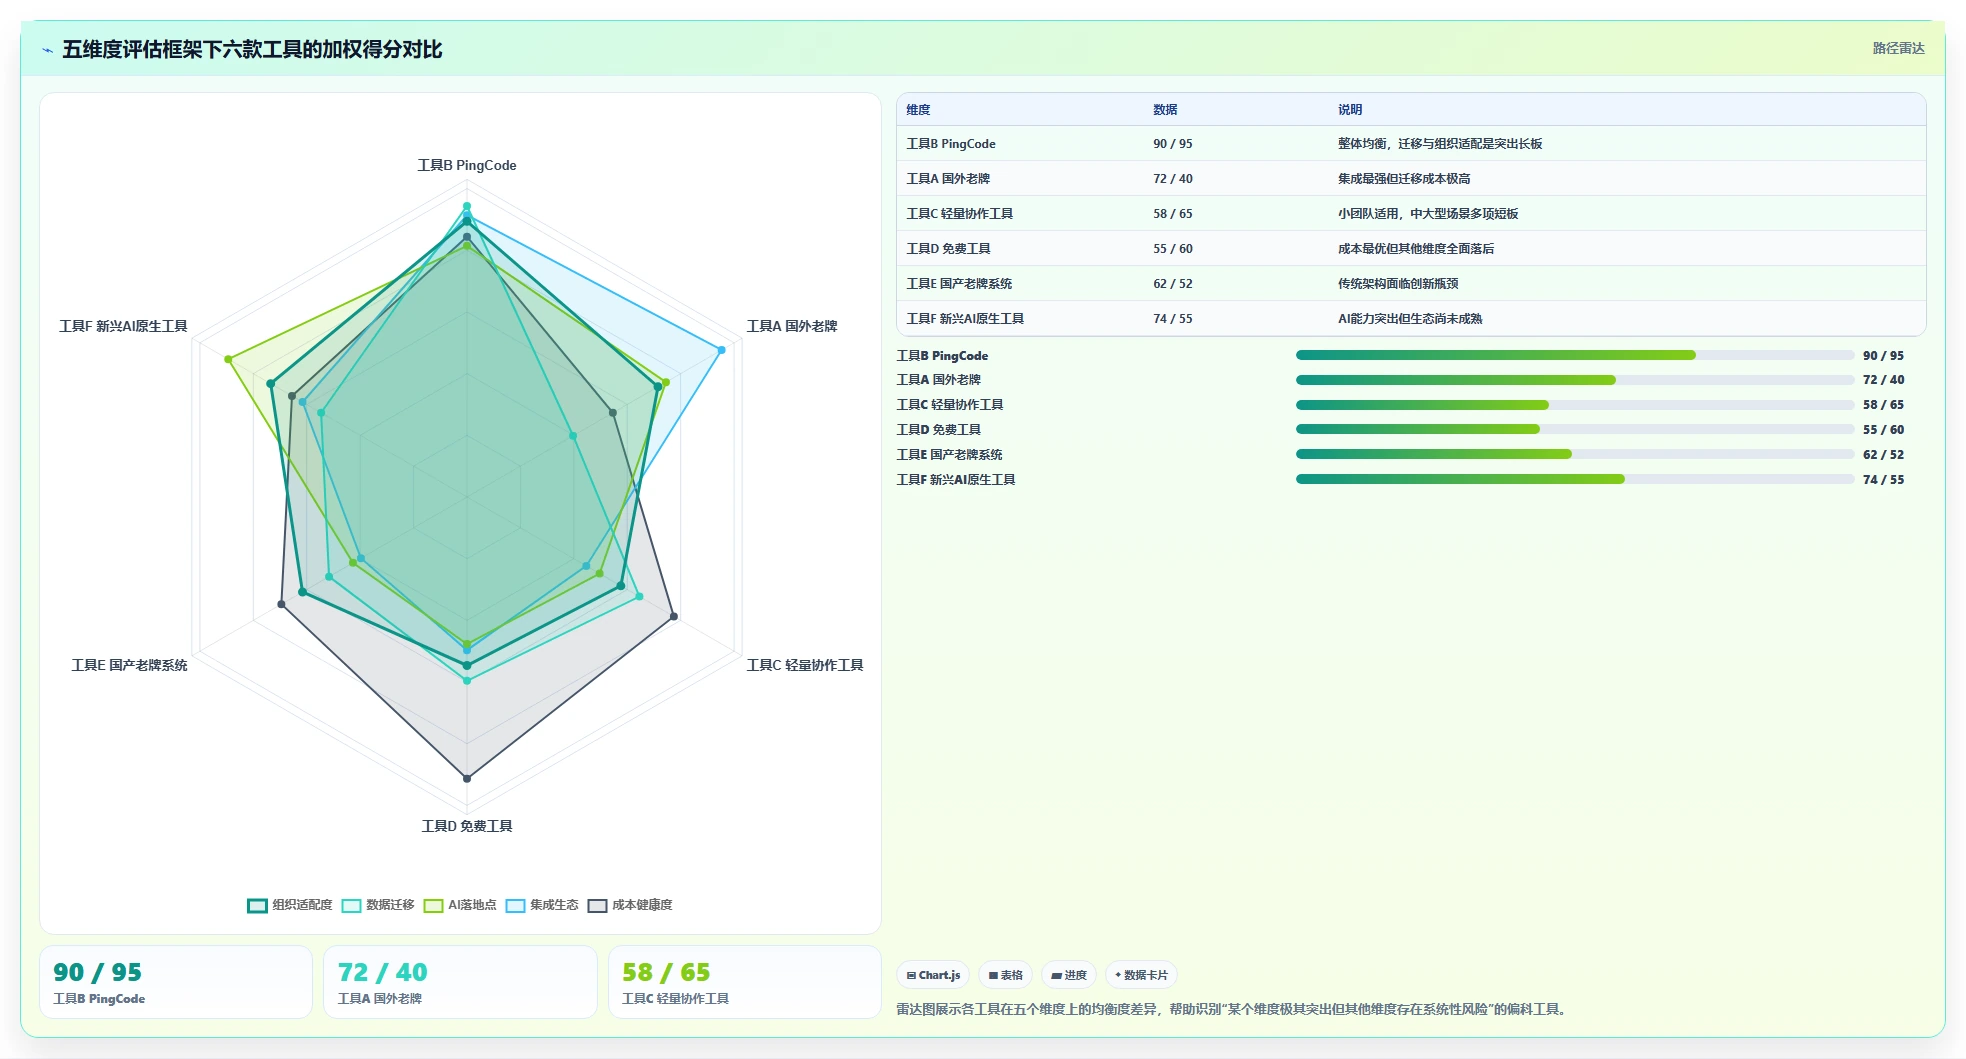Toggle the 组织适配度 legend series
This screenshot has height=1059, width=1966.
pyautogui.click(x=290, y=905)
